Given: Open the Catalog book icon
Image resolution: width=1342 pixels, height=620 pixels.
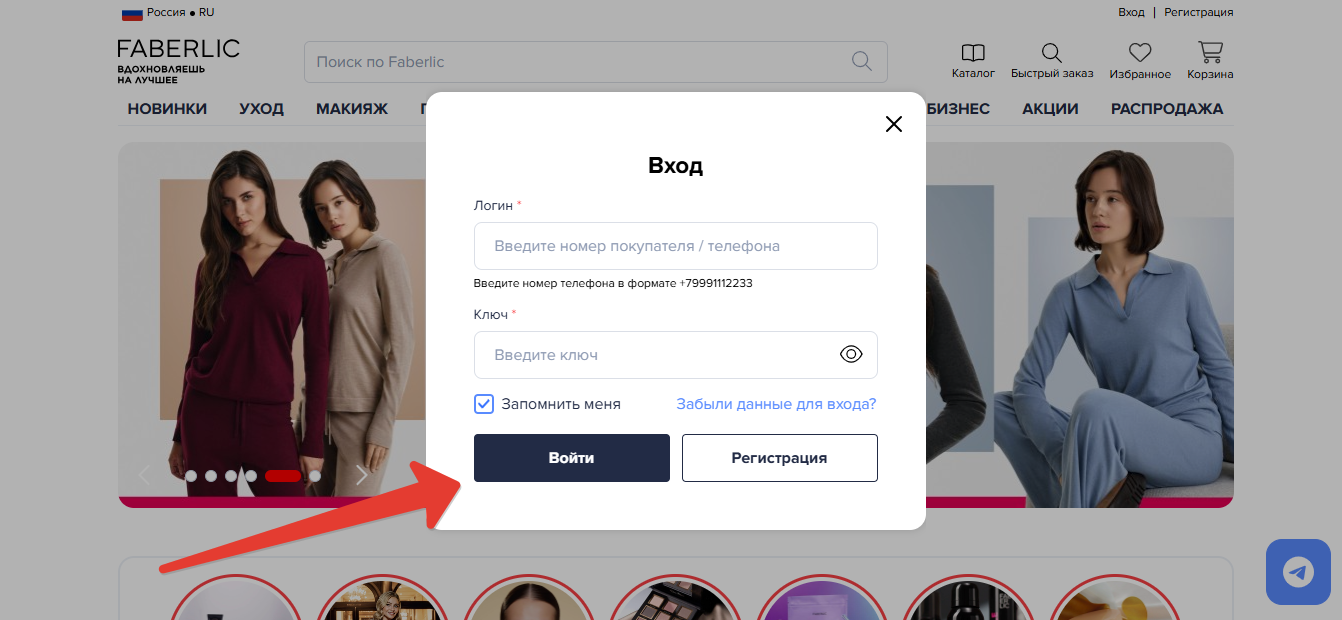Looking at the screenshot, I should (972, 53).
